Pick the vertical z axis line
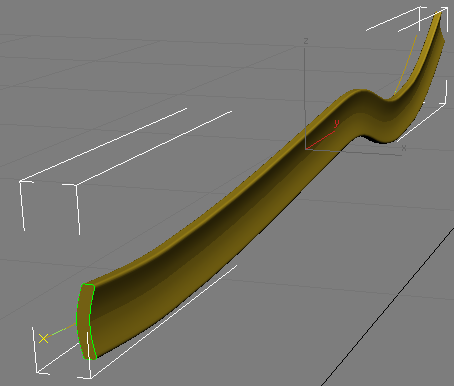This screenshot has height=386, width=454. pyautogui.click(x=305, y=97)
